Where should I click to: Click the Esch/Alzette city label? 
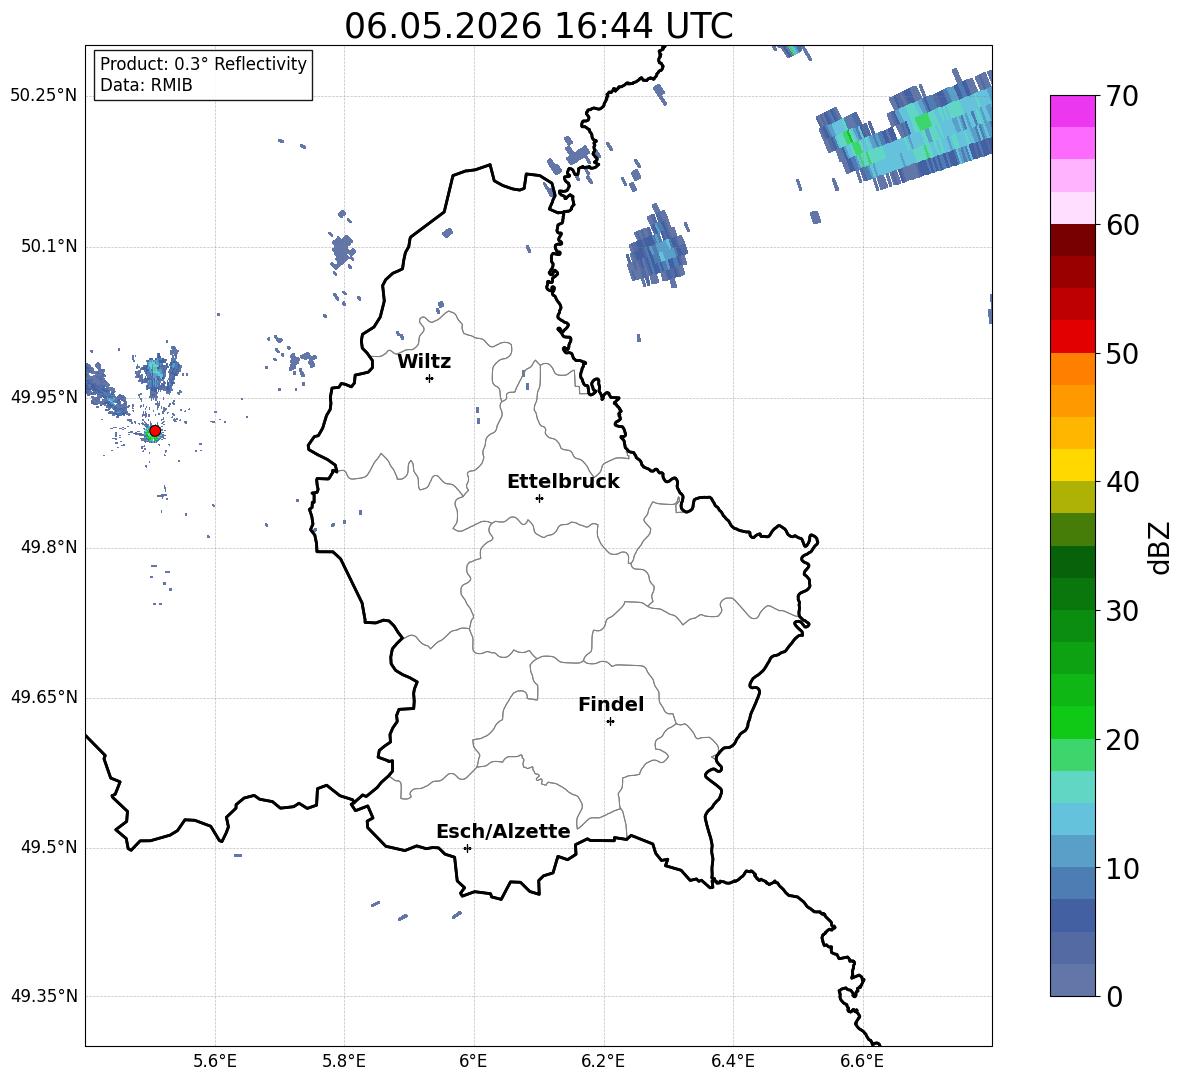tap(503, 831)
